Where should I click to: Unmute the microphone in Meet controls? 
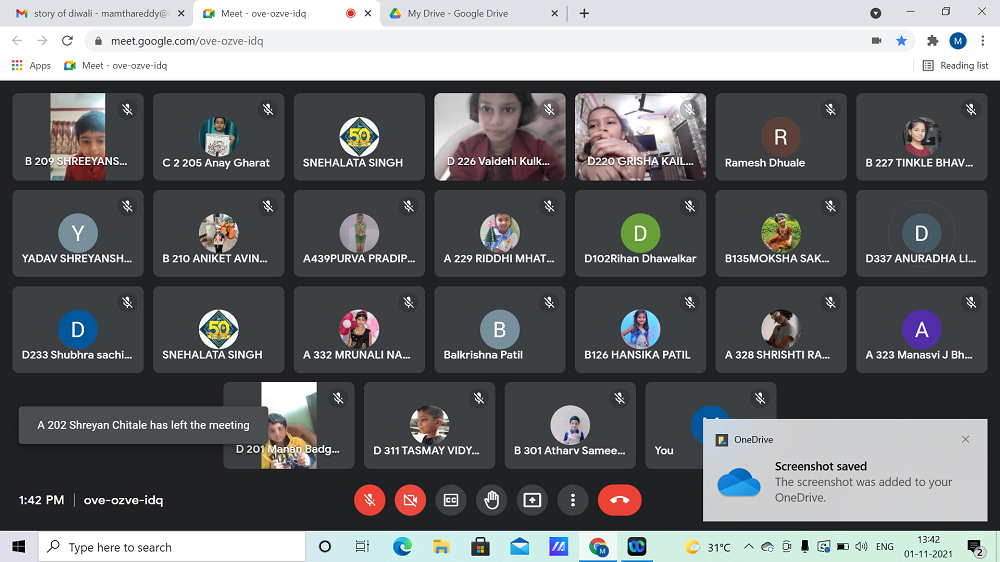pos(370,500)
